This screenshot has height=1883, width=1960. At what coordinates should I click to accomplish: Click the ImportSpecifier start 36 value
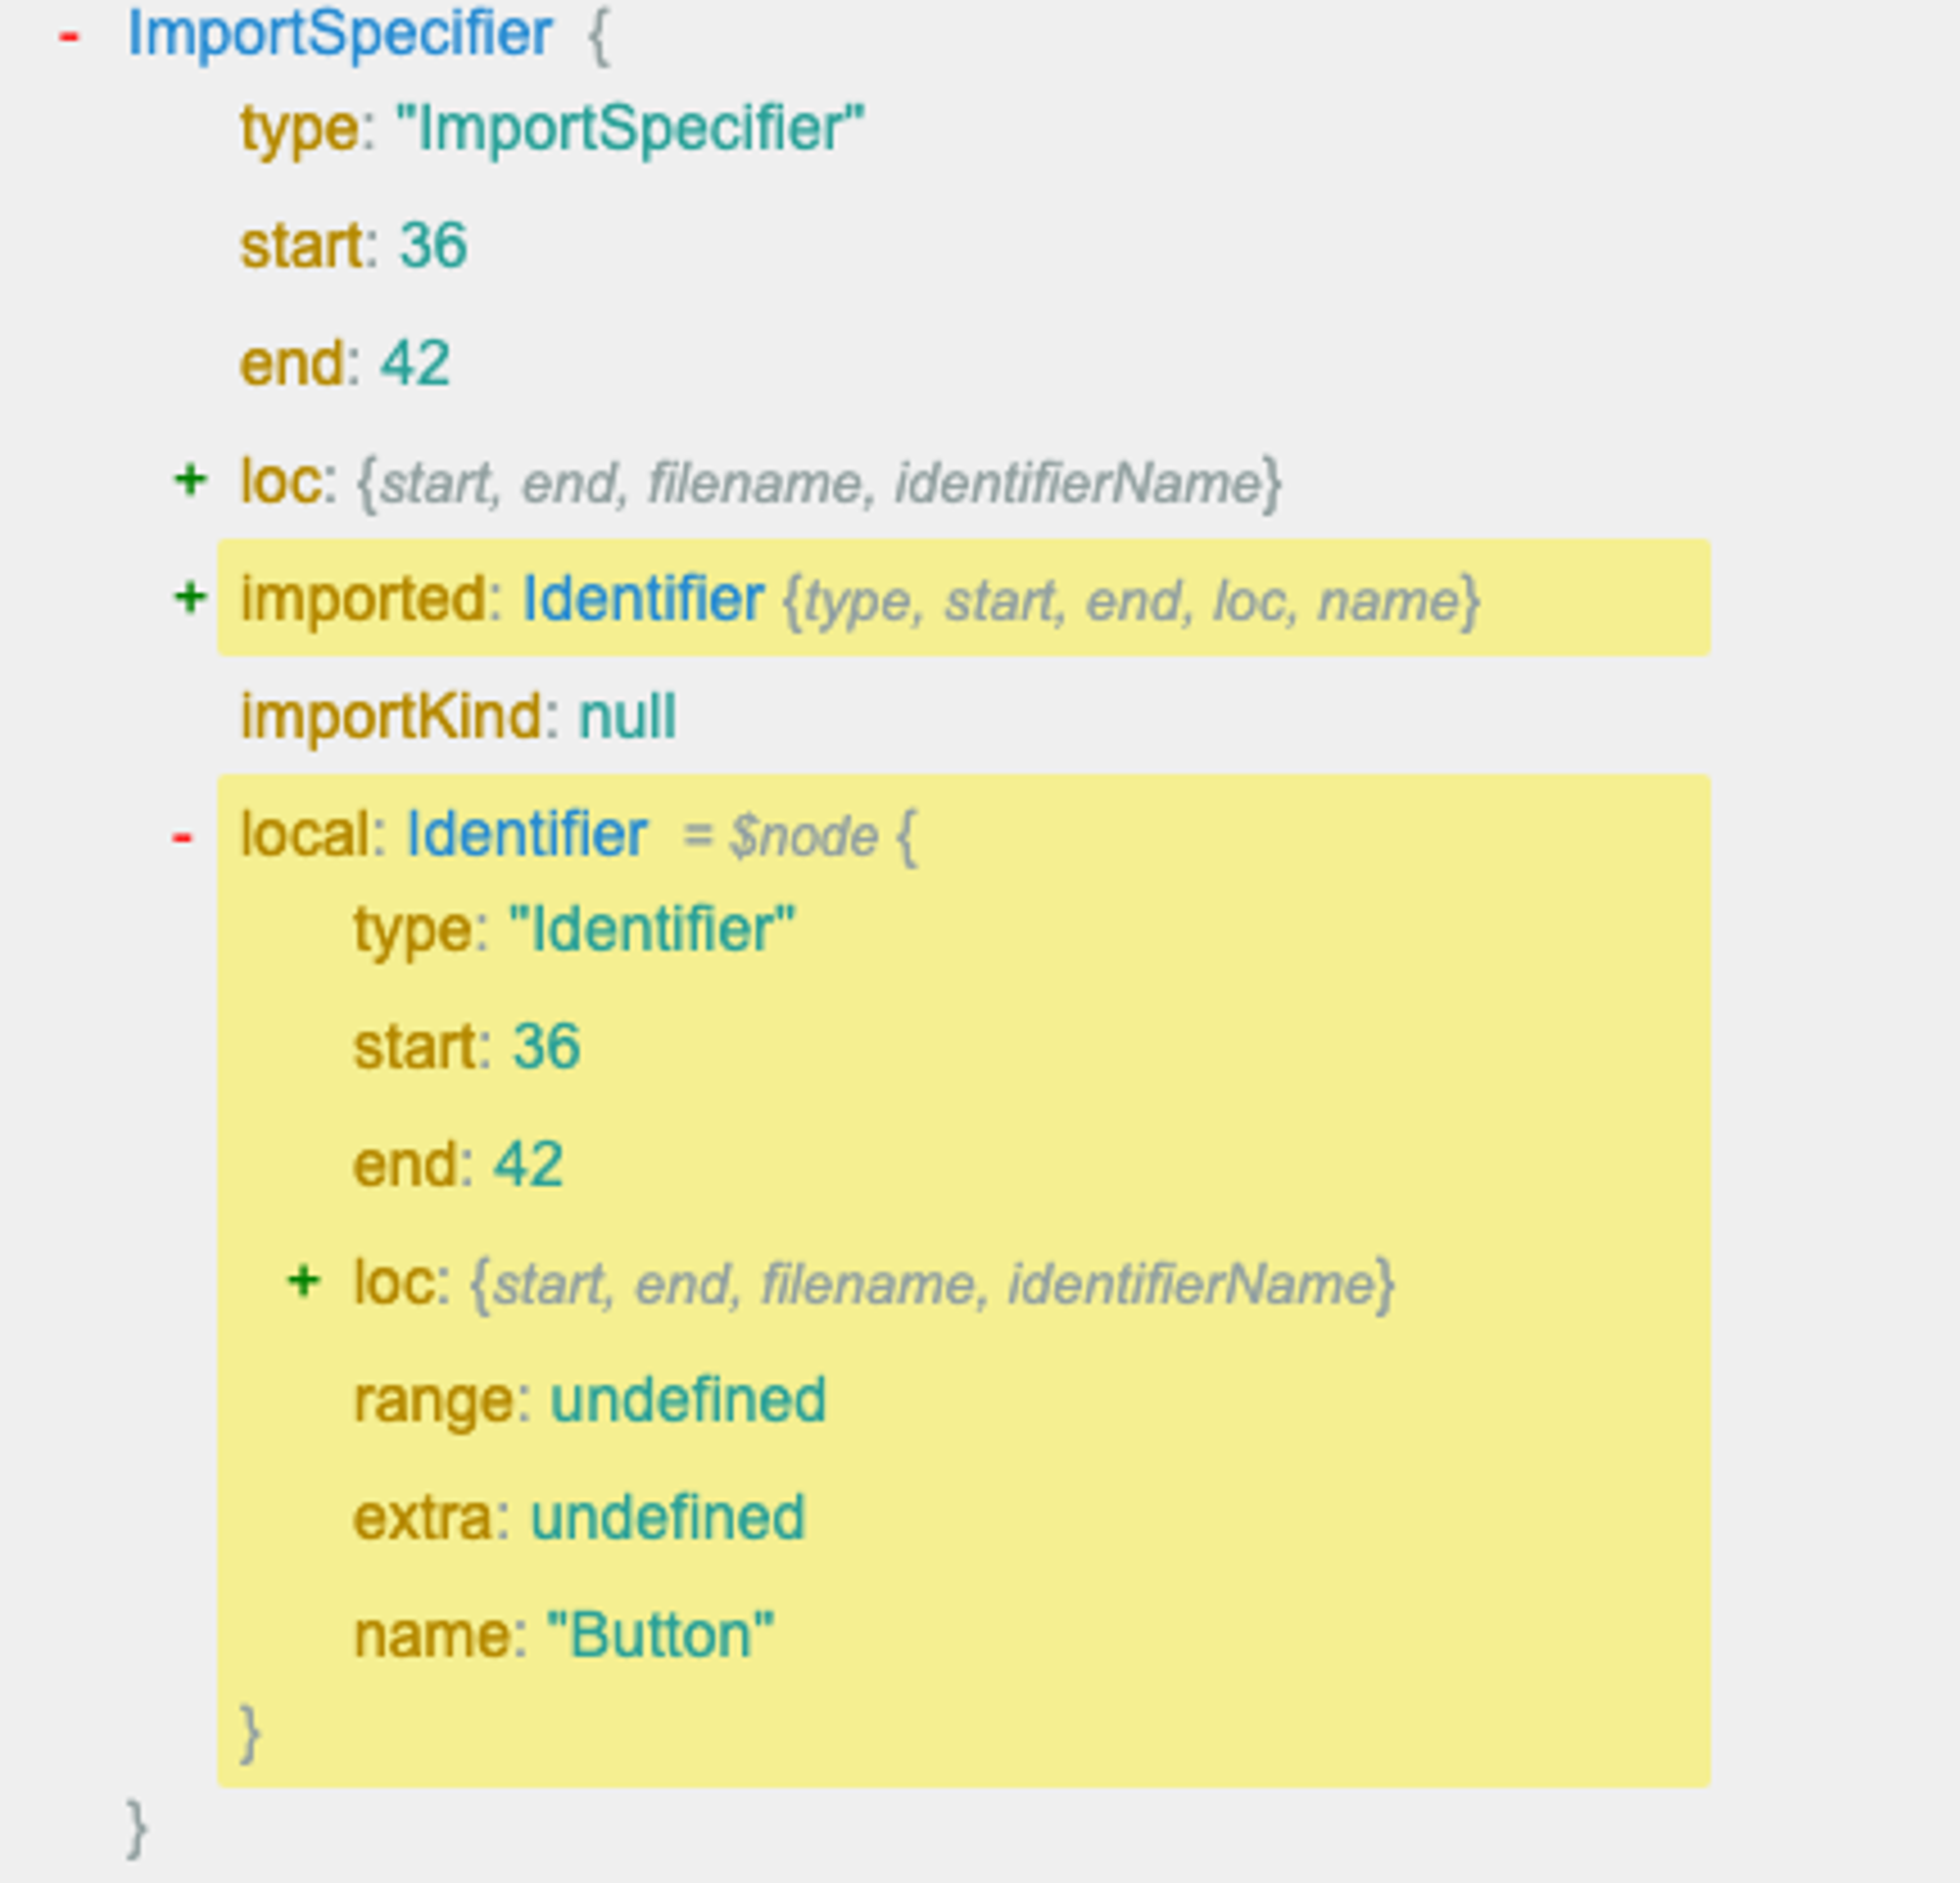[433, 245]
